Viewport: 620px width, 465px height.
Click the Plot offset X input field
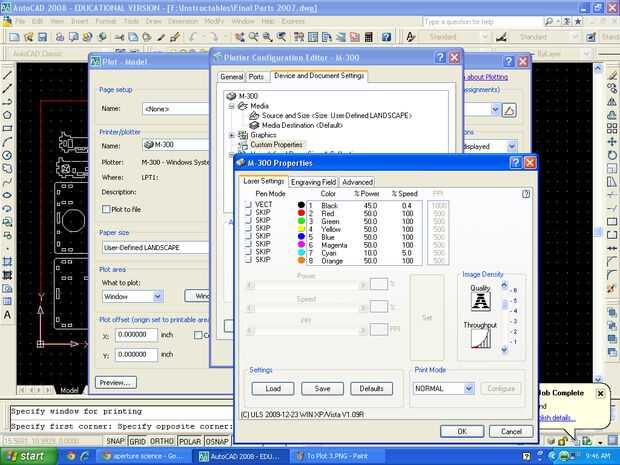[136, 335]
